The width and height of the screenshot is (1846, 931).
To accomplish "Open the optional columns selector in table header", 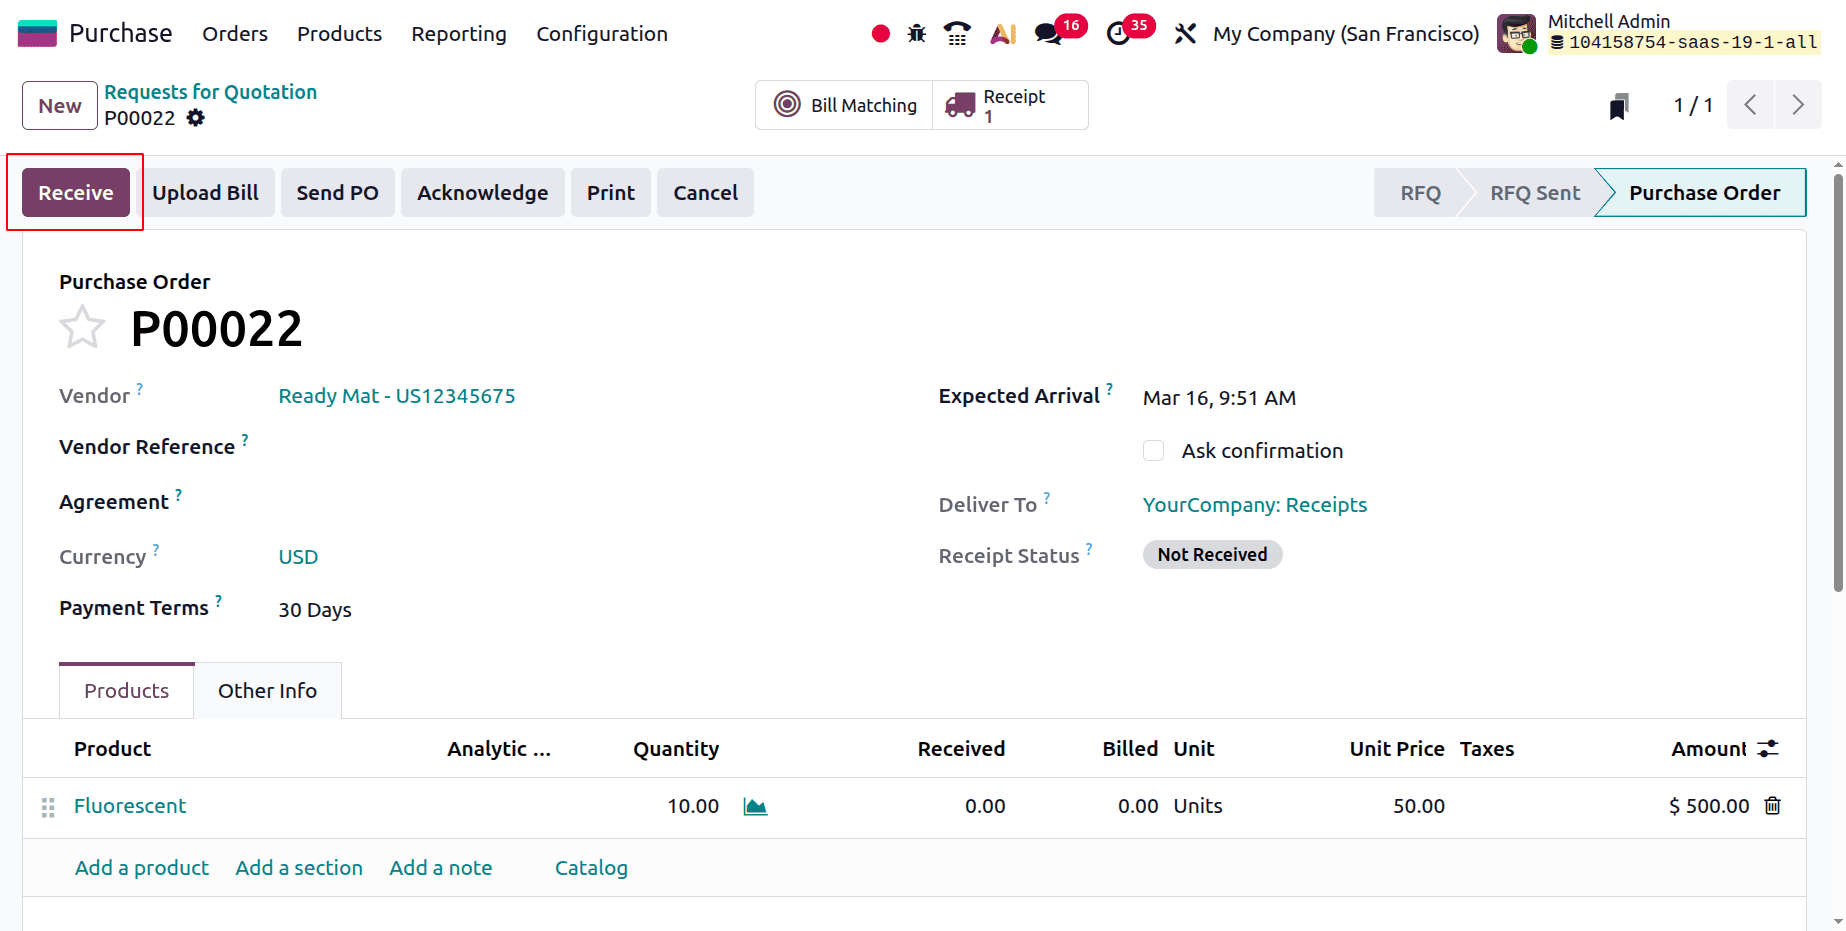I will click(1768, 748).
